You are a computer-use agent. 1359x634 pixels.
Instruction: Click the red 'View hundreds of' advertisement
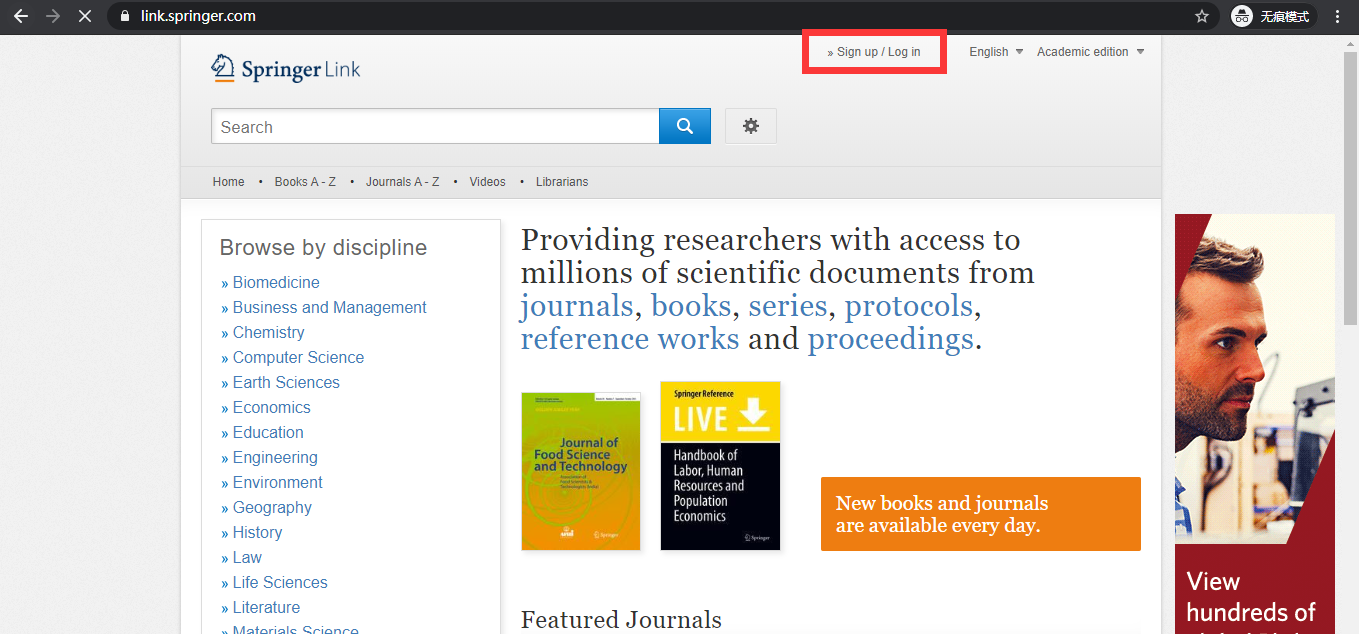1254,424
